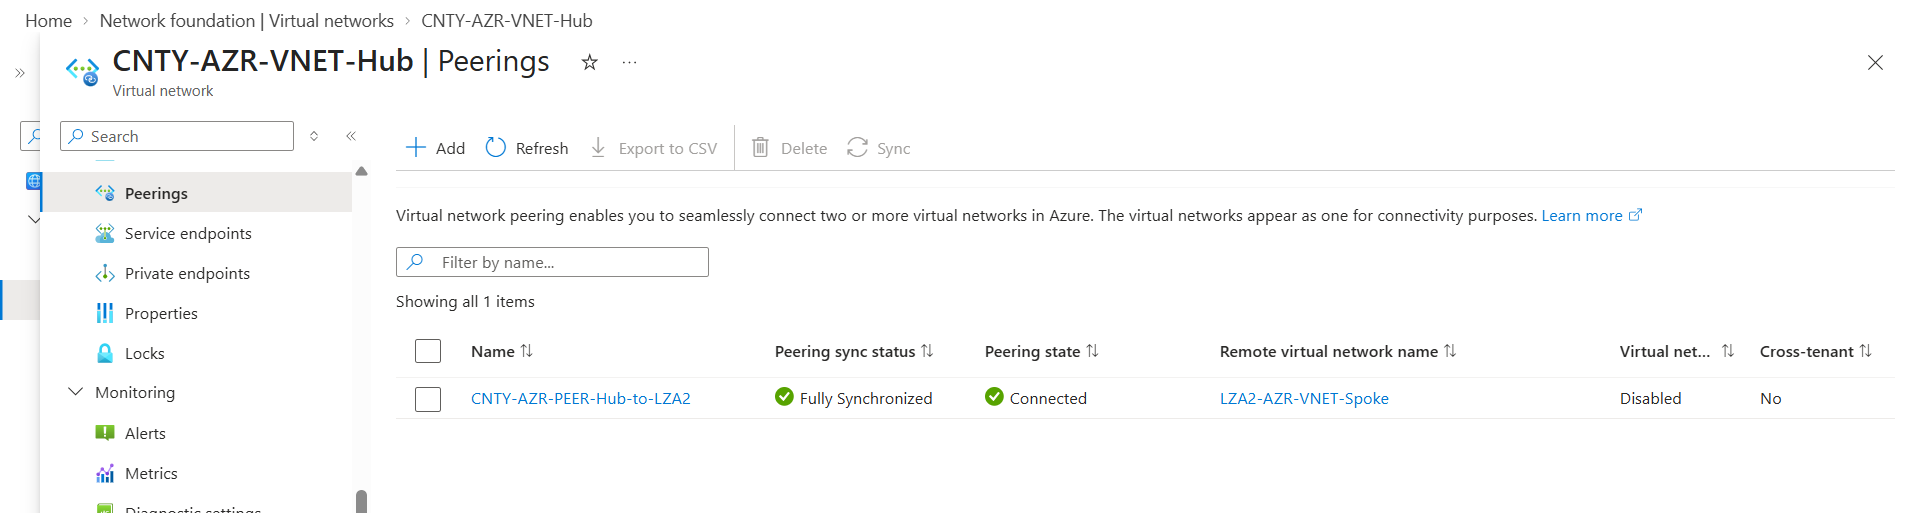Click the Service endpoints icon
1918x513 pixels.
click(x=105, y=233)
